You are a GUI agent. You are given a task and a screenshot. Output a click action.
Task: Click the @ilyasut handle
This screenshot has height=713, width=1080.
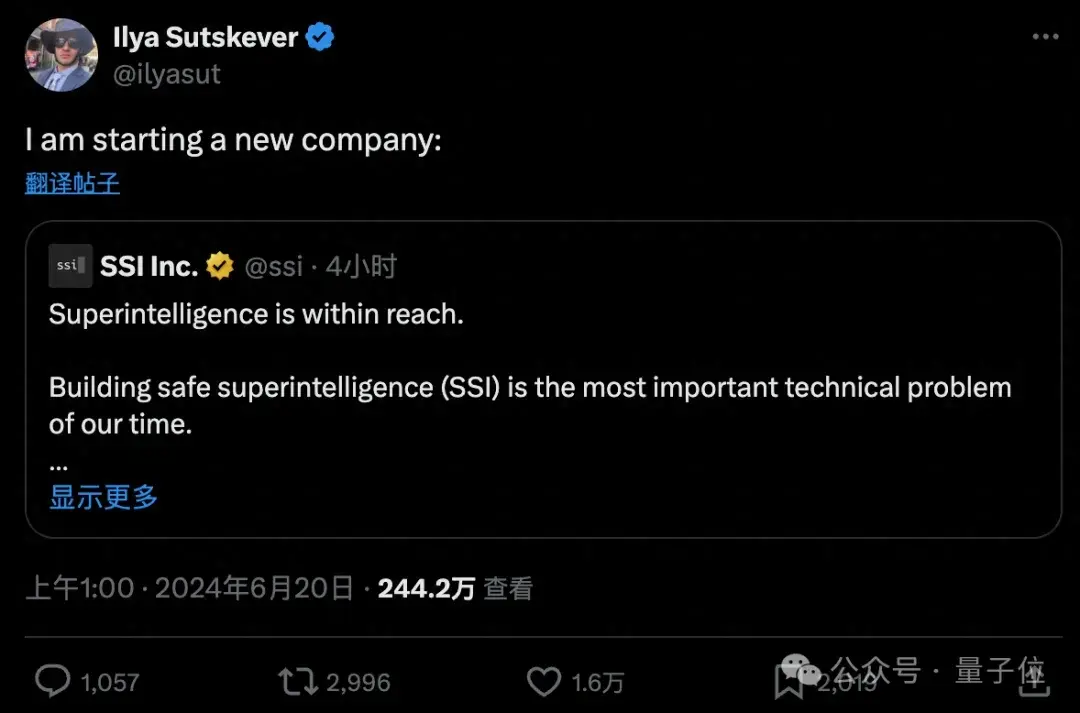[166, 74]
